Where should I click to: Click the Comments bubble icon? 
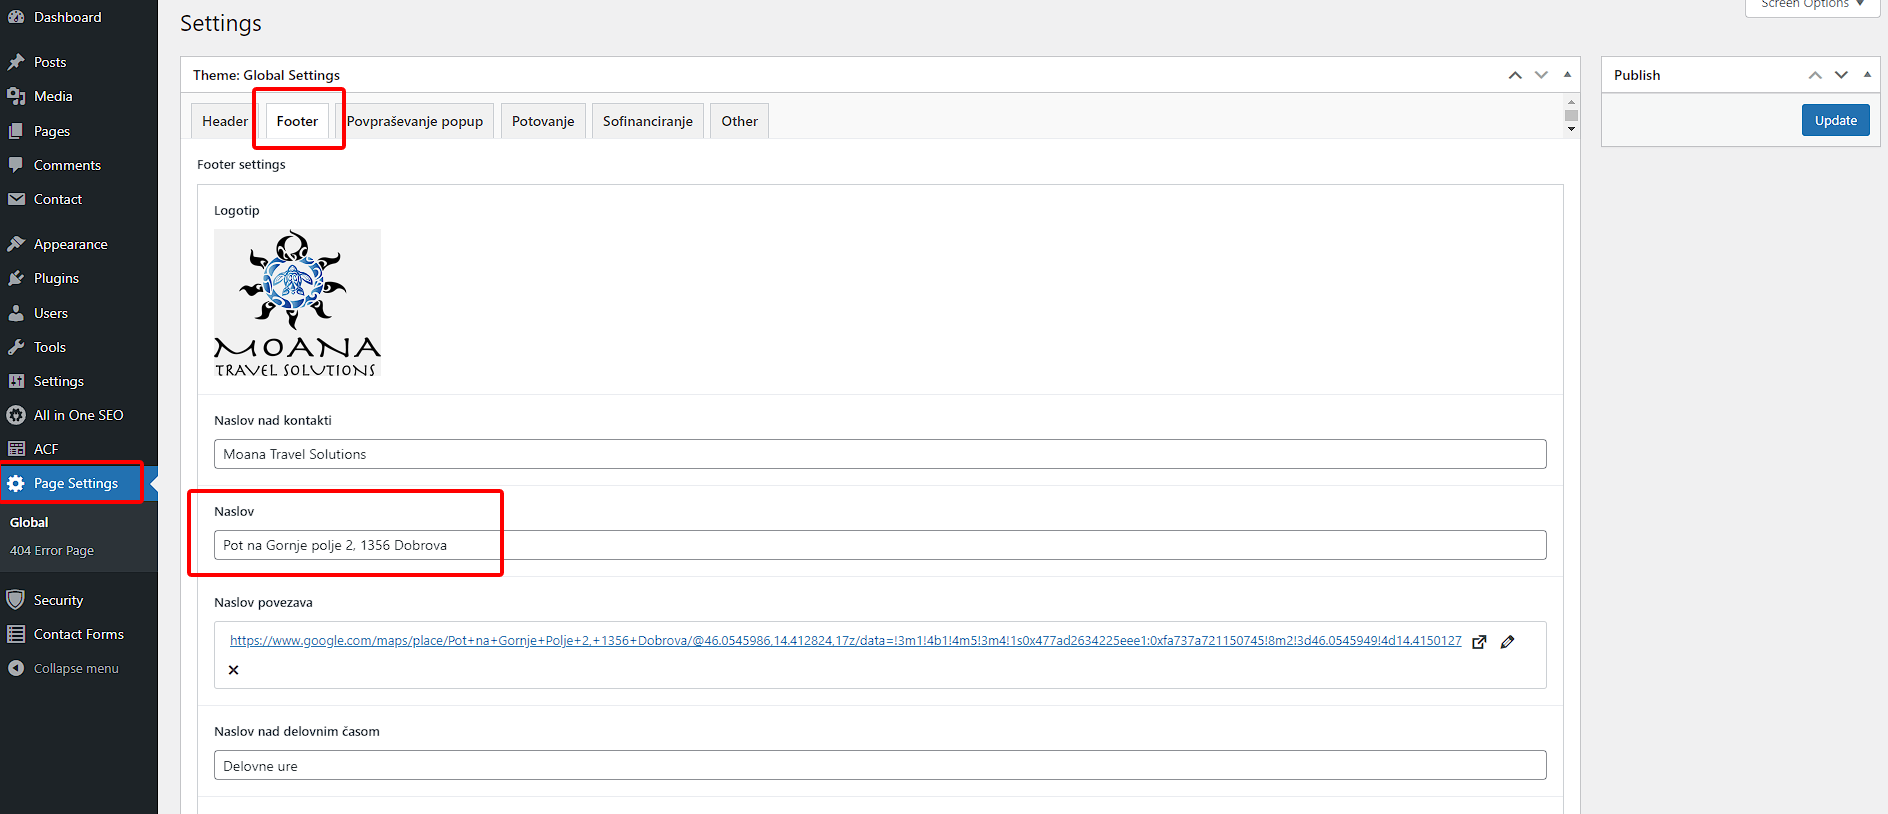[x=16, y=165]
